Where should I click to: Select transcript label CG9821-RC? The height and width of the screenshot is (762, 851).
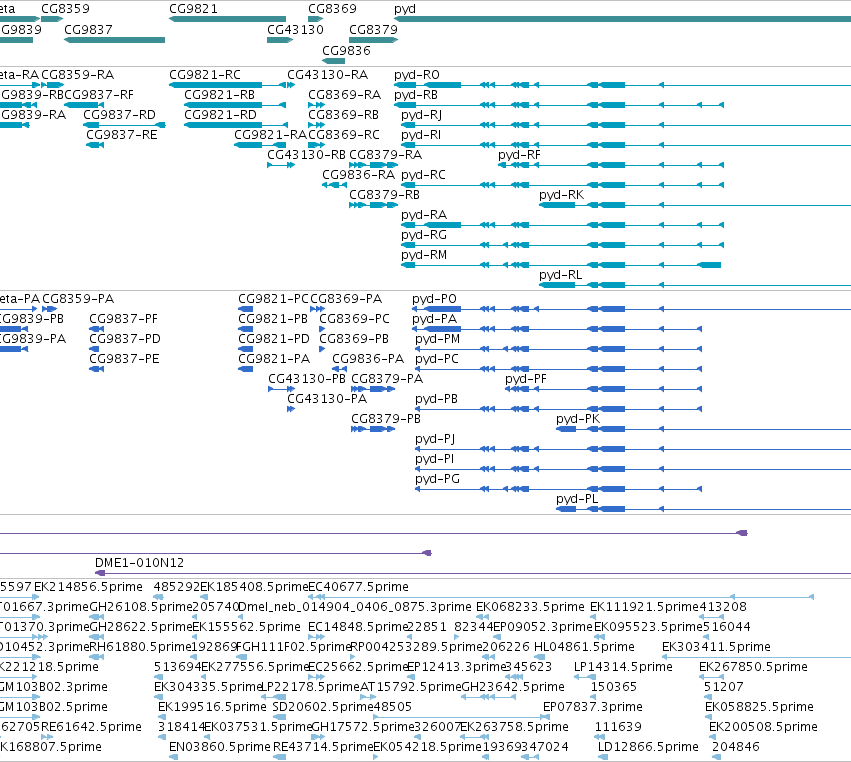205,74
